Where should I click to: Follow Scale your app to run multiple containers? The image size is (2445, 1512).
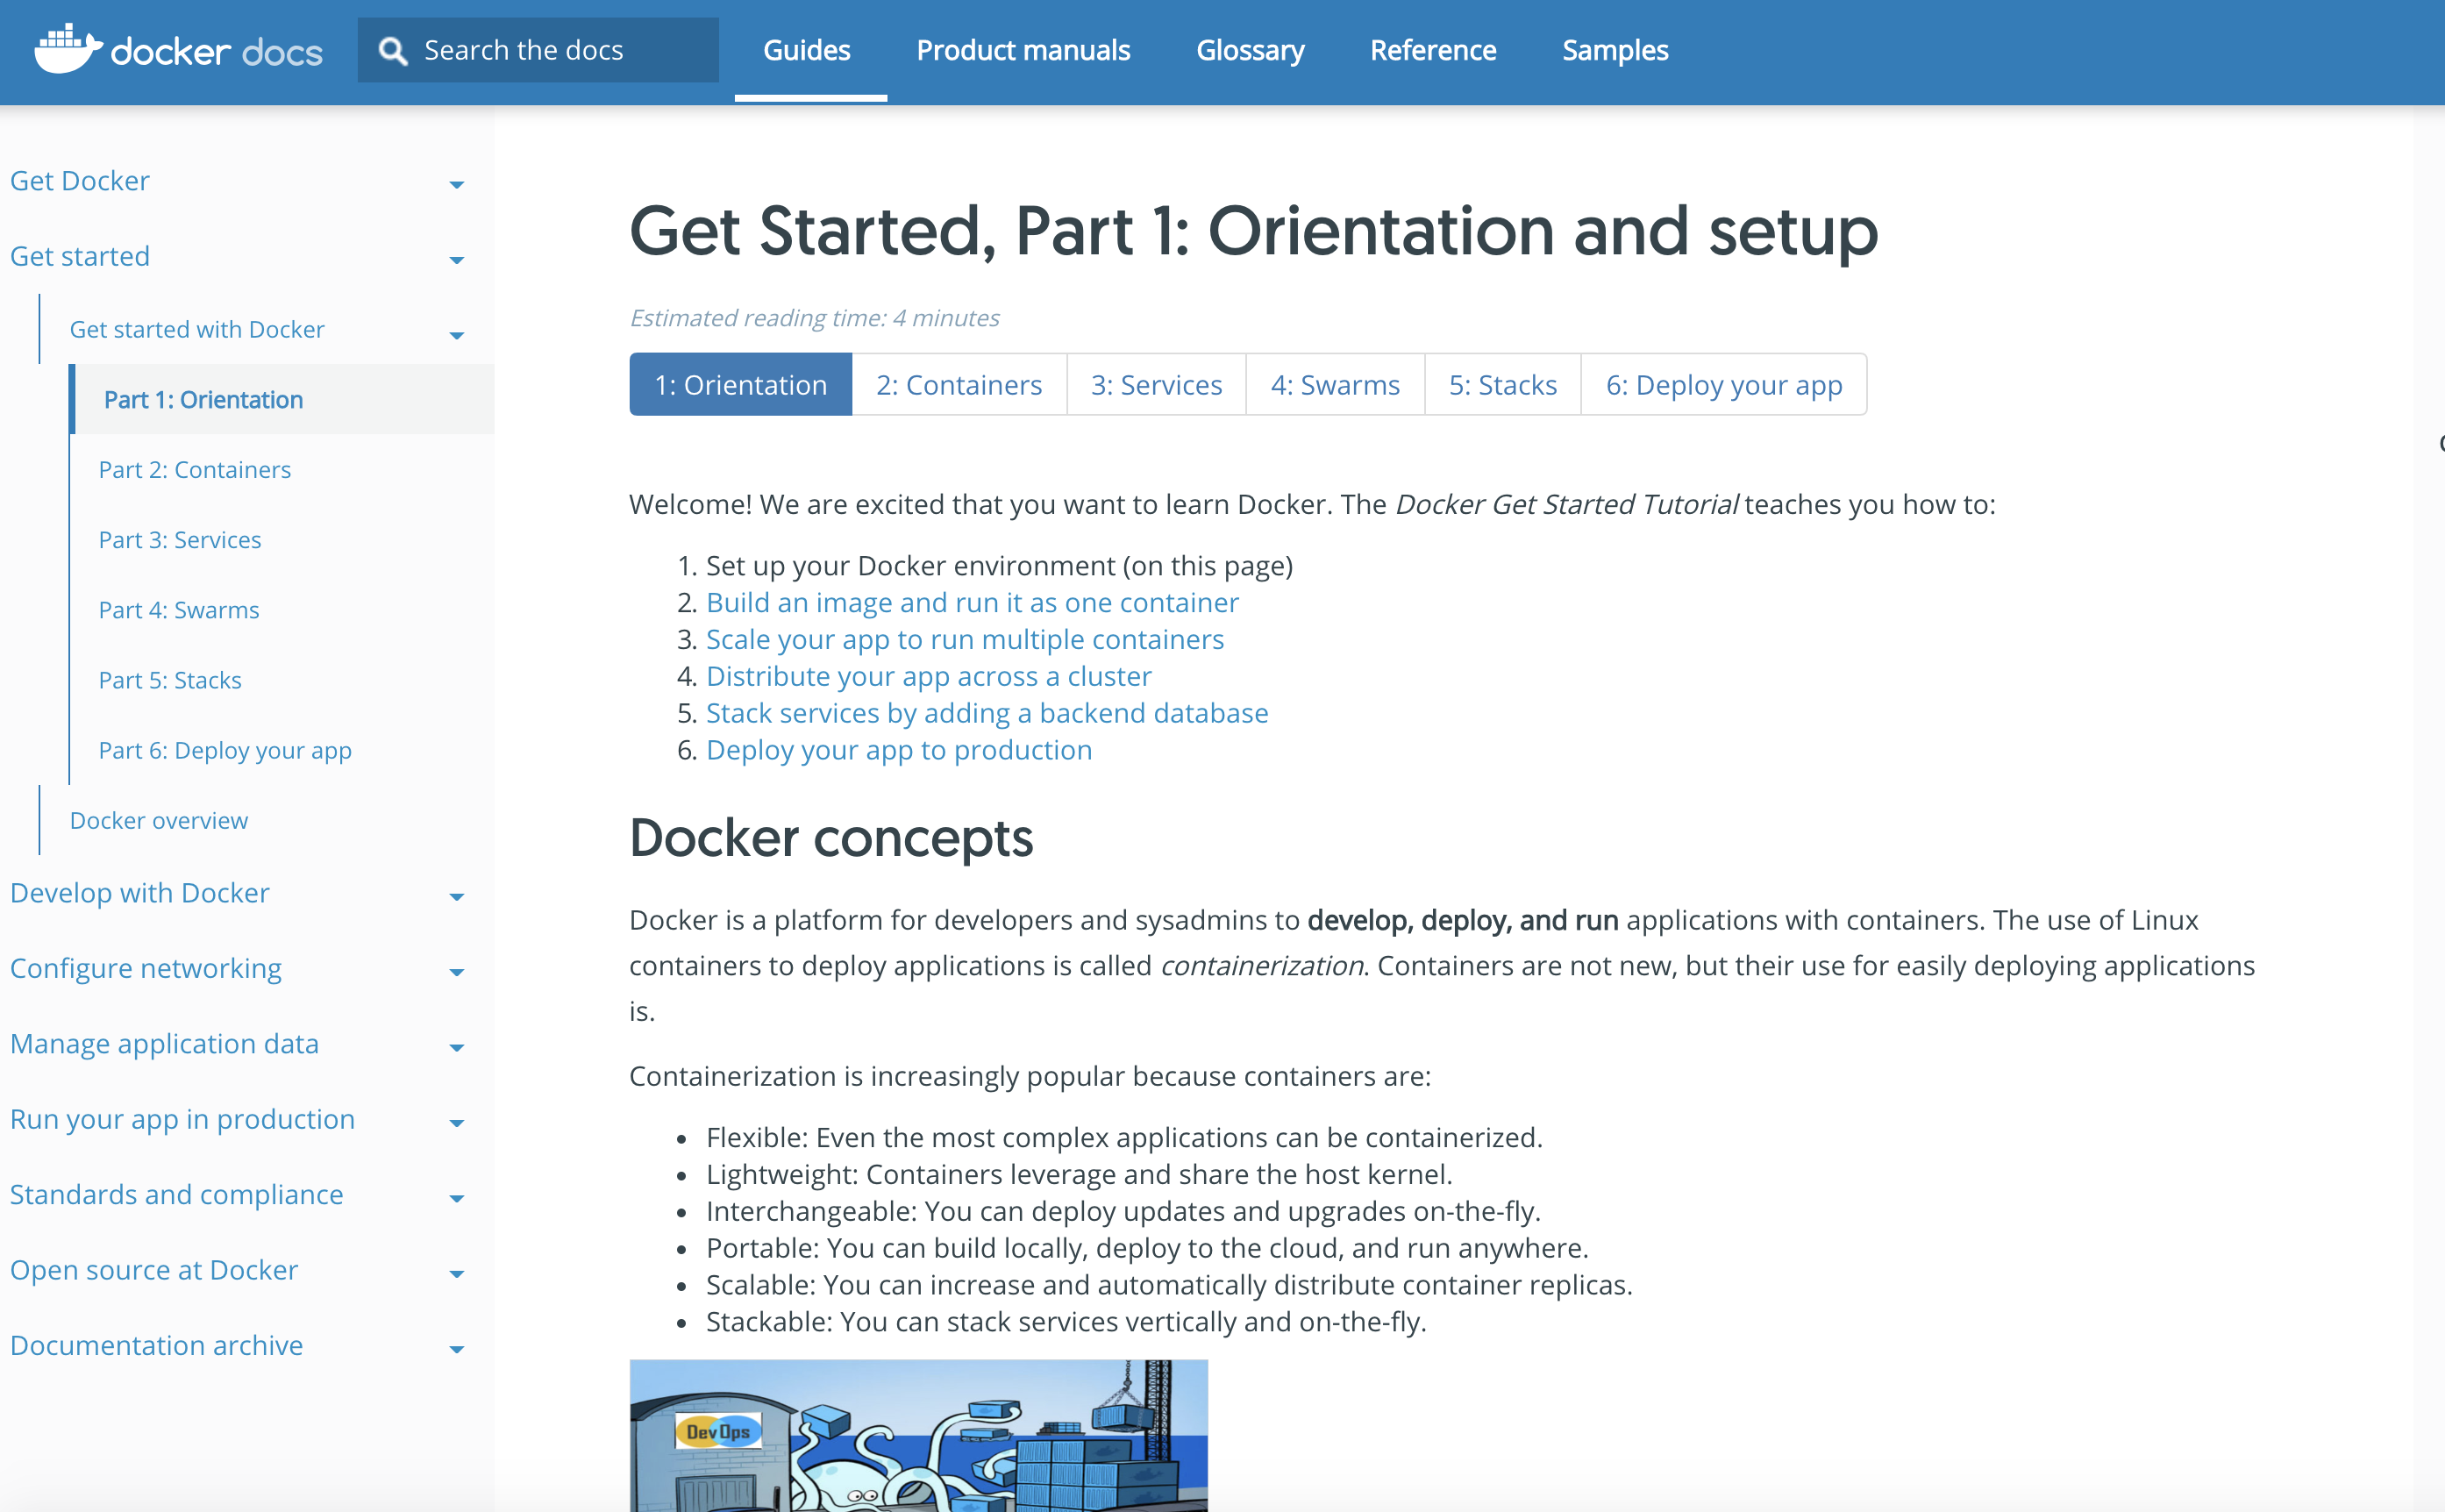[x=965, y=639]
